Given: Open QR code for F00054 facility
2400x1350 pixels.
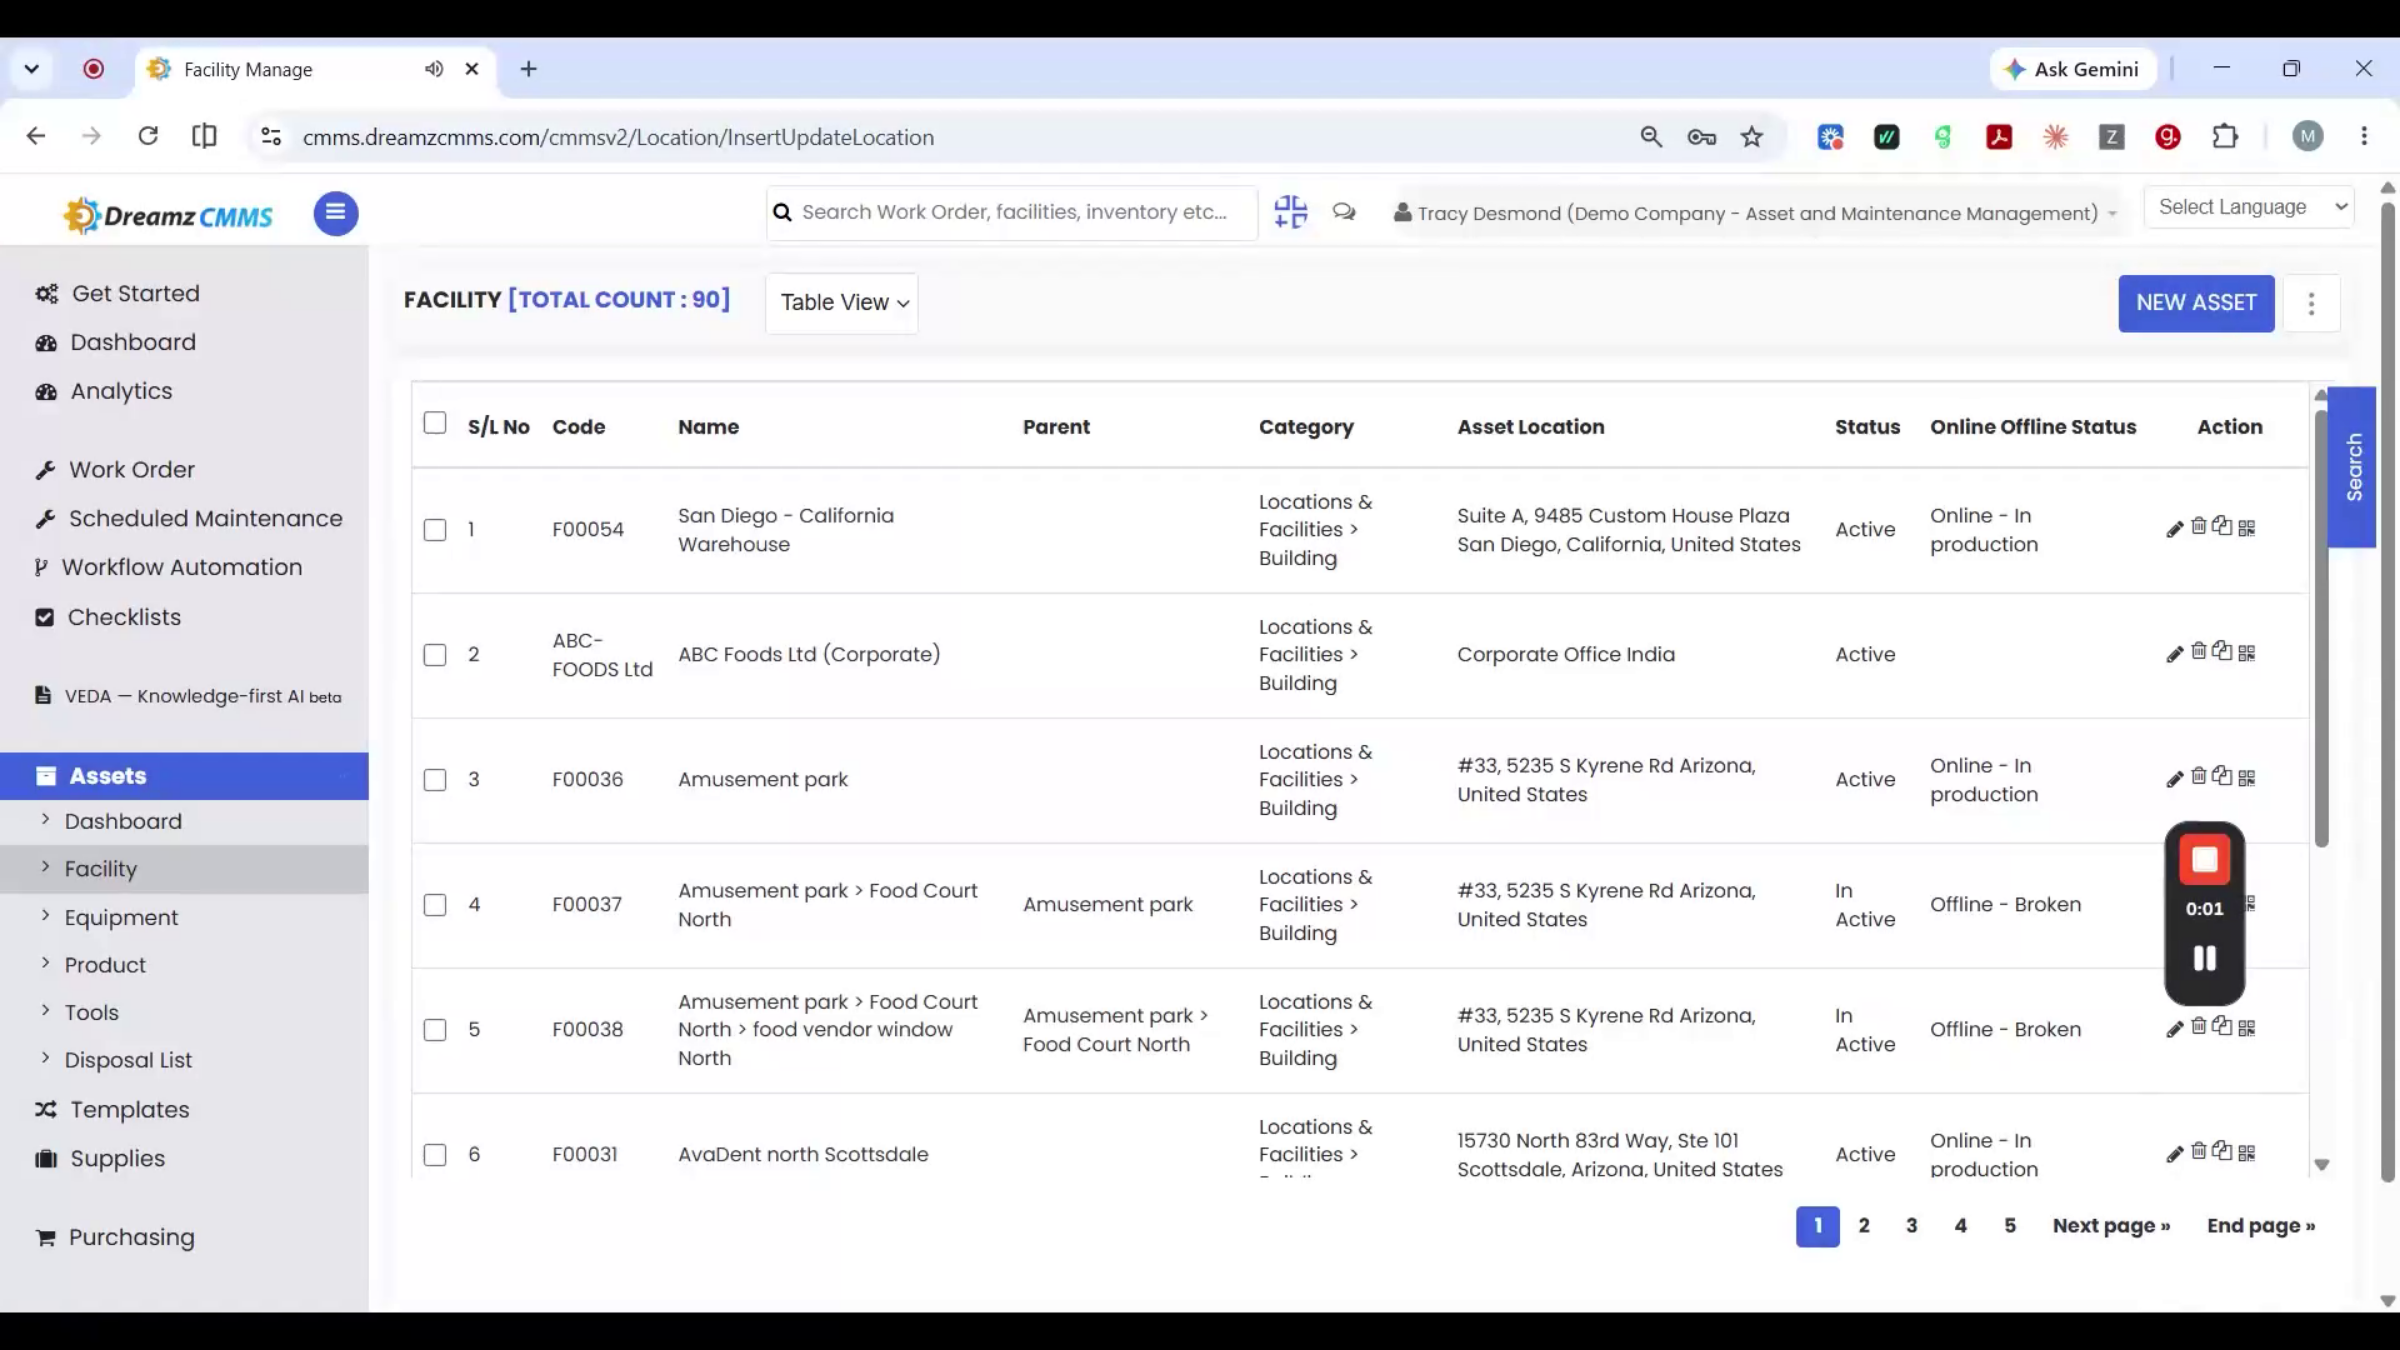Looking at the screenshot, I should tap(2247, 528).
